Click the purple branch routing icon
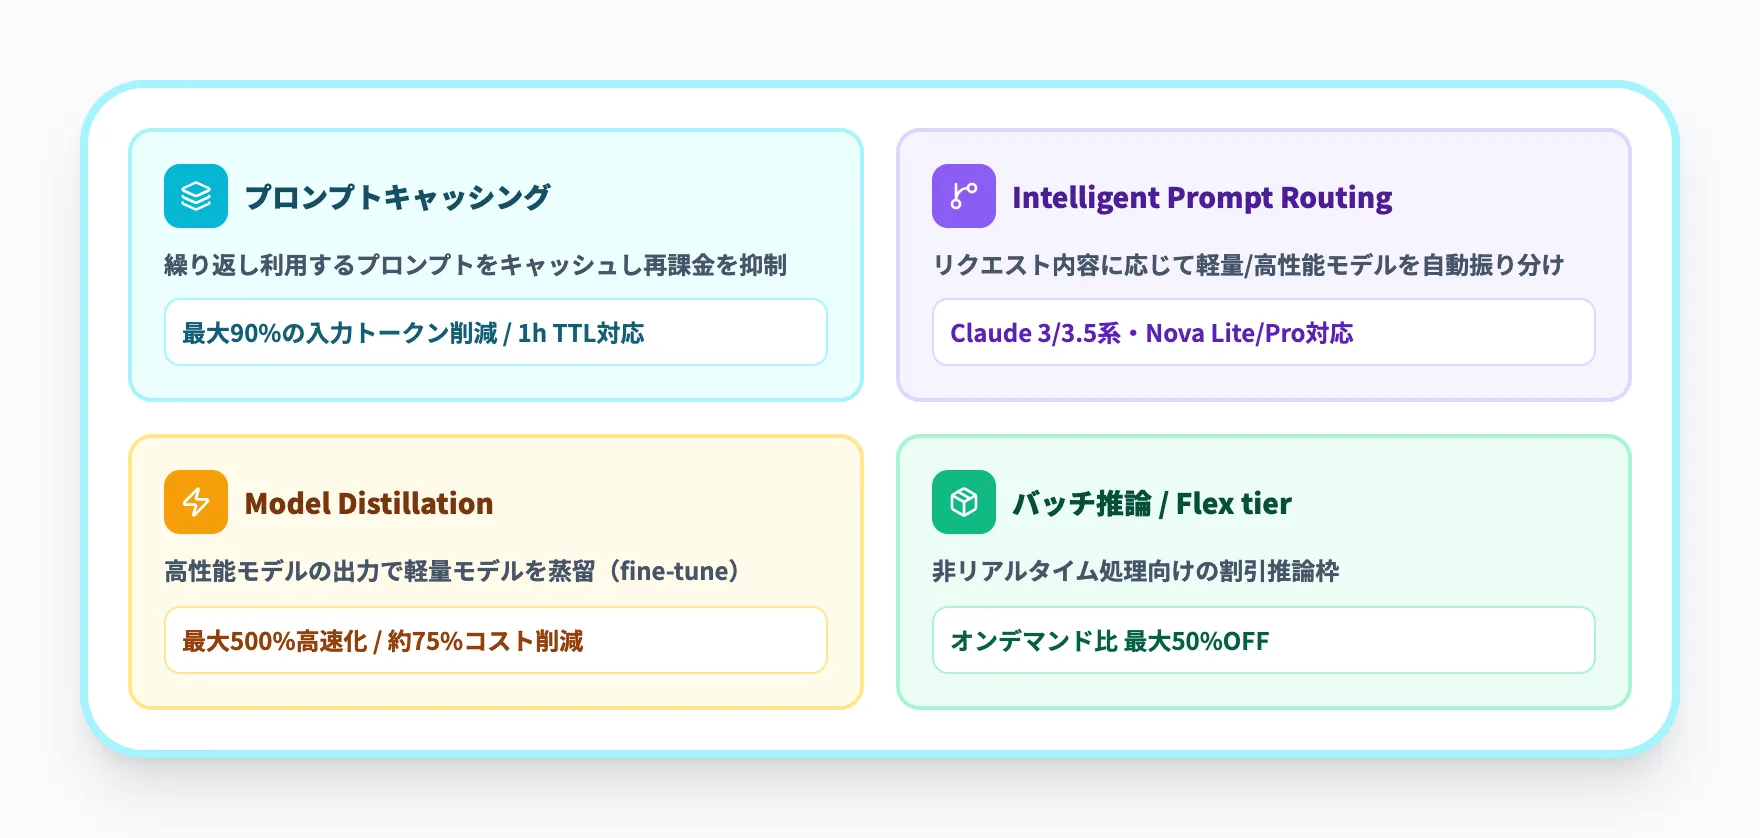This screenshot has height=838, width=1760. pos(964,196)
